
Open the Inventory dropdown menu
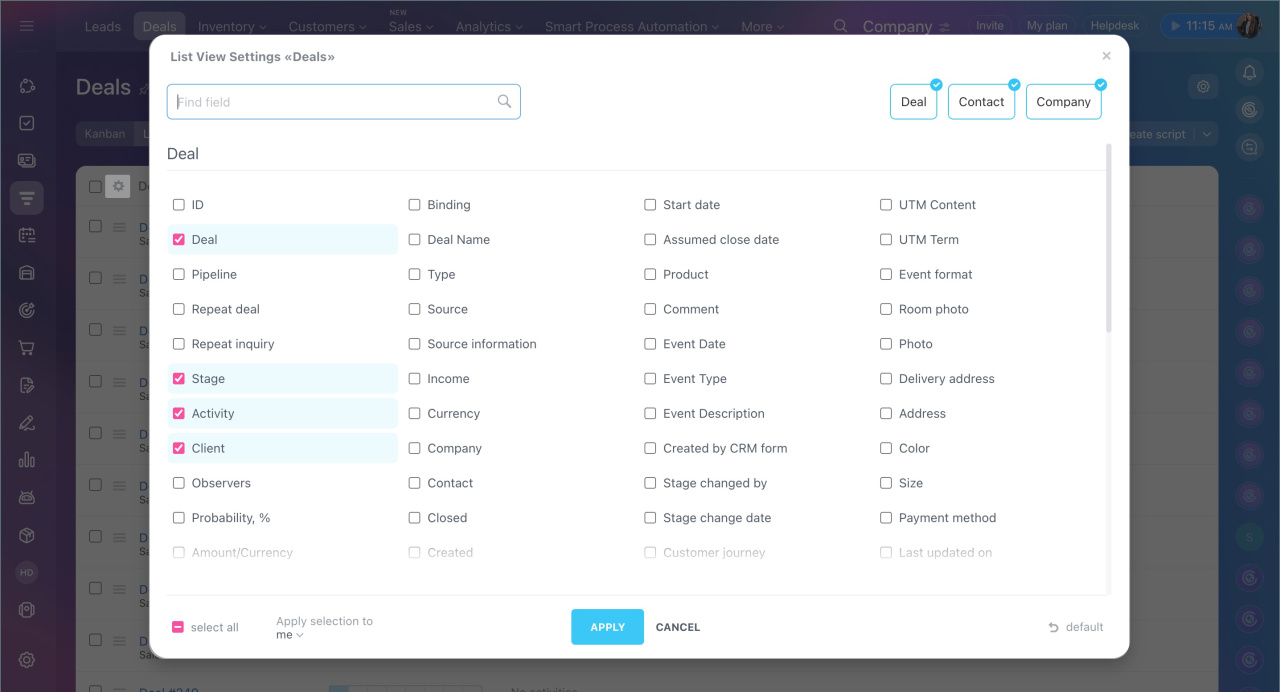tap(232, 27)
